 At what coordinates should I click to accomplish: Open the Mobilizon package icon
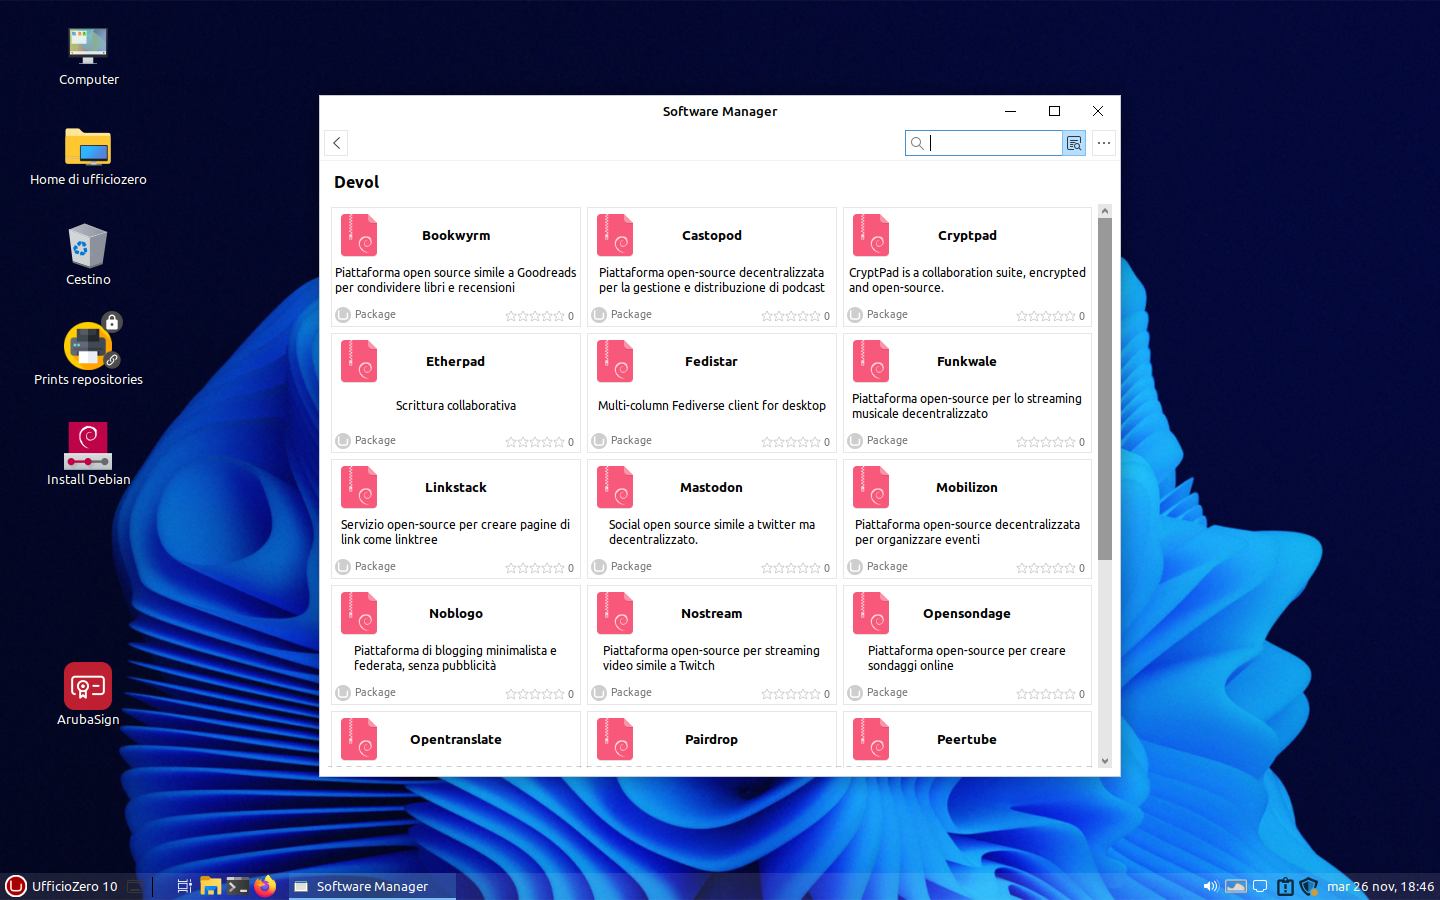(871, 487)
